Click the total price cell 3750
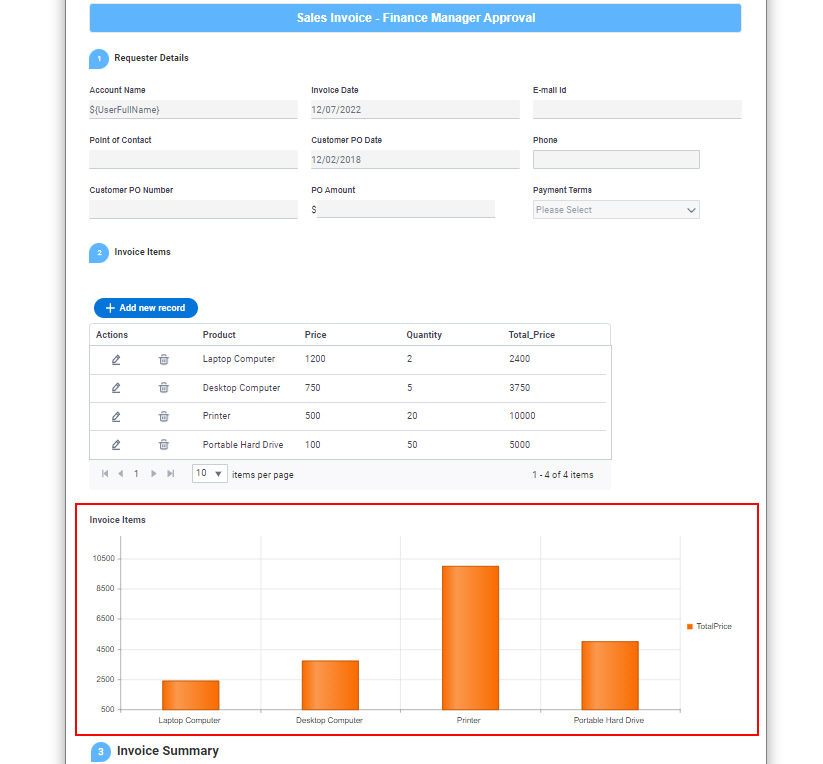 click(x=520, y=388)
